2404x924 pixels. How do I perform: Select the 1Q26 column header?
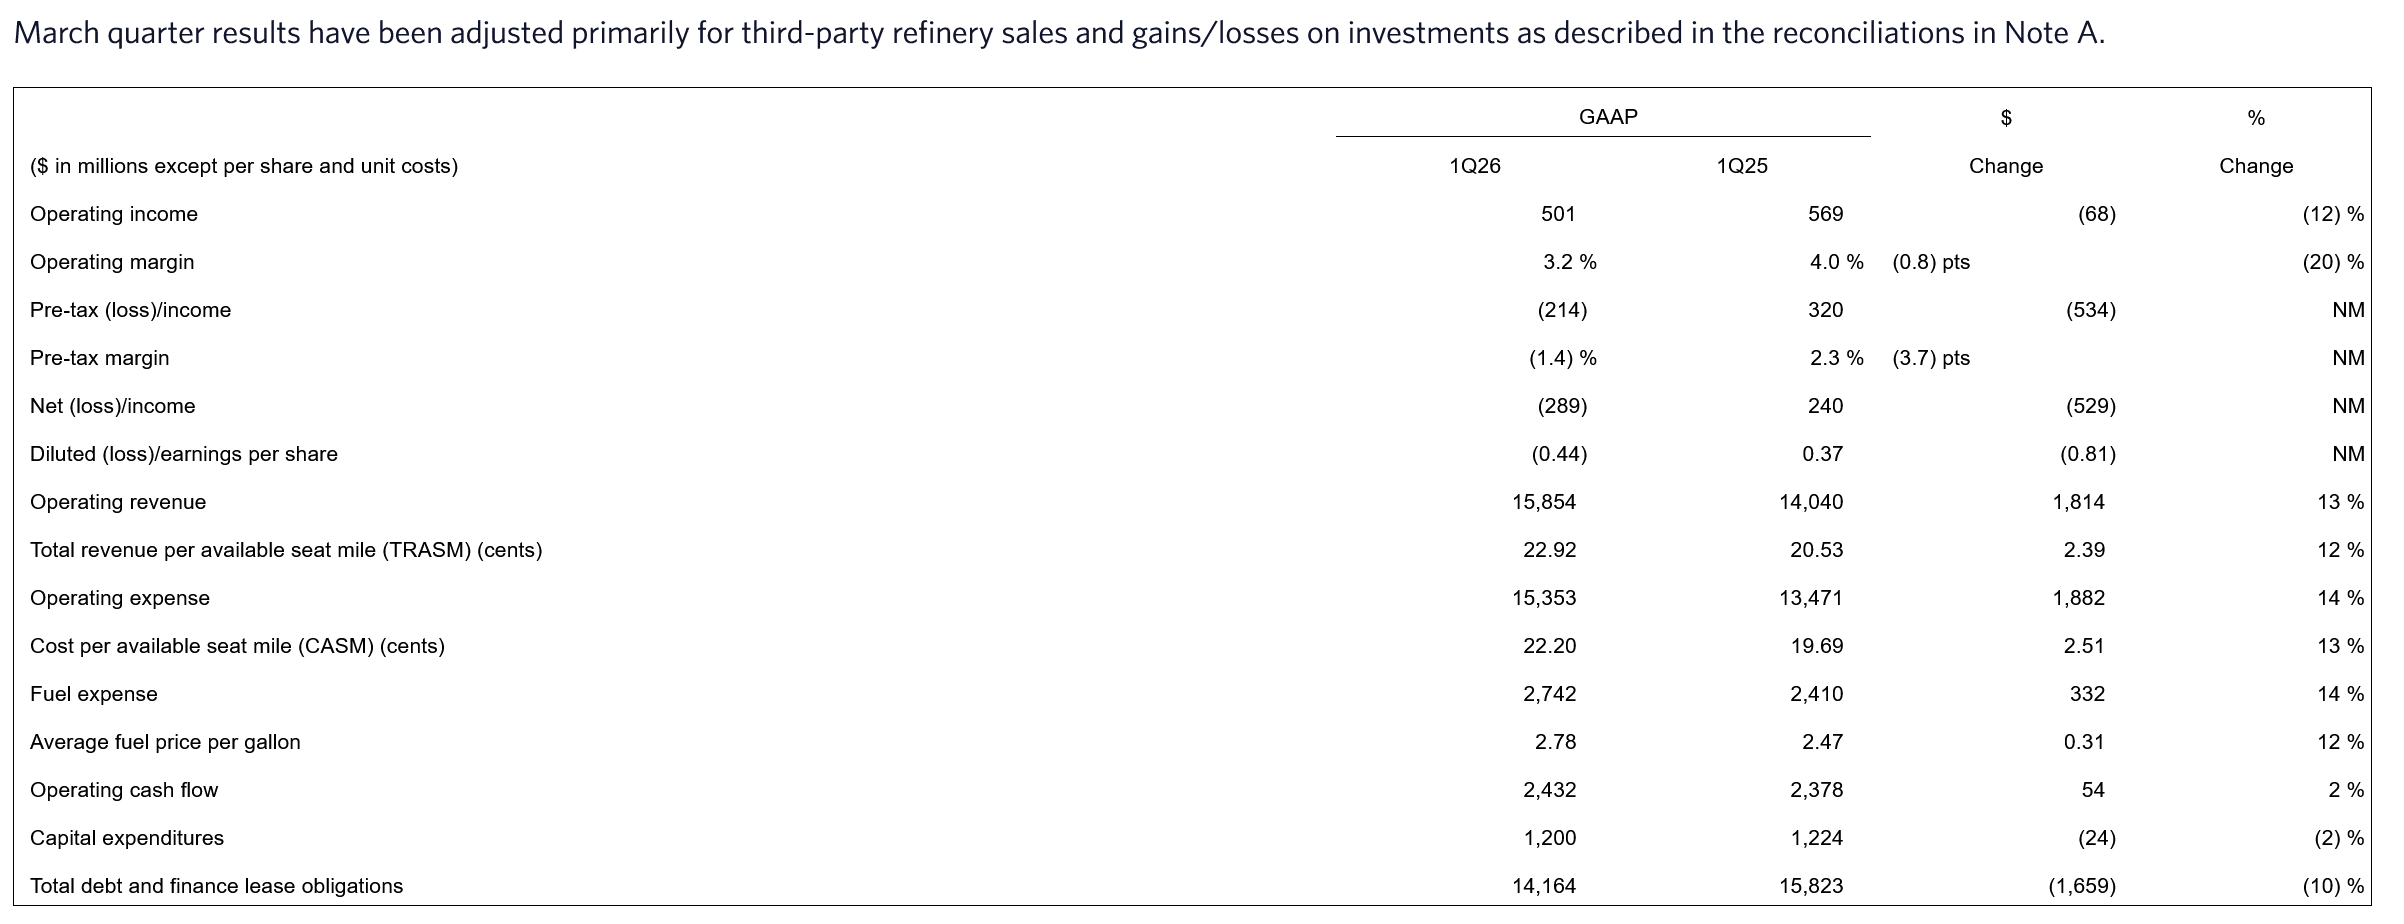1474,166
